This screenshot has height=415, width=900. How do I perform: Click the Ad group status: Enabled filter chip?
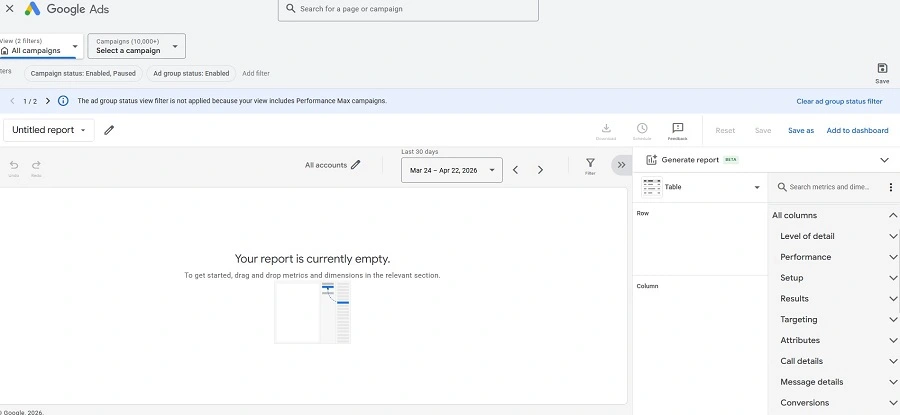[x=191, y=73]
